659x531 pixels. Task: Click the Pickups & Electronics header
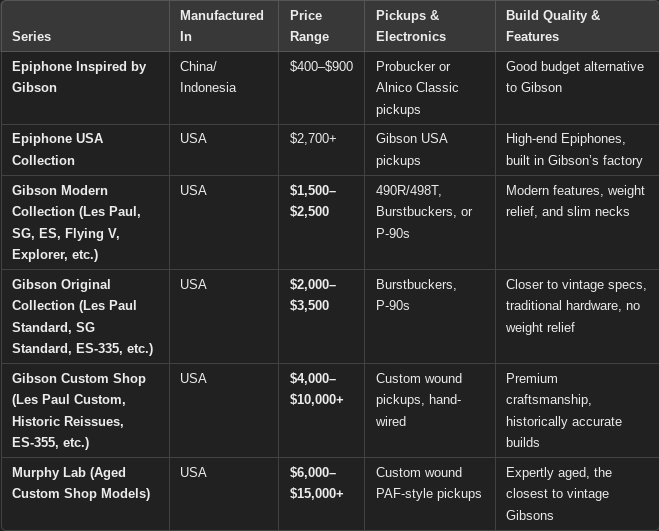[411, 26]
